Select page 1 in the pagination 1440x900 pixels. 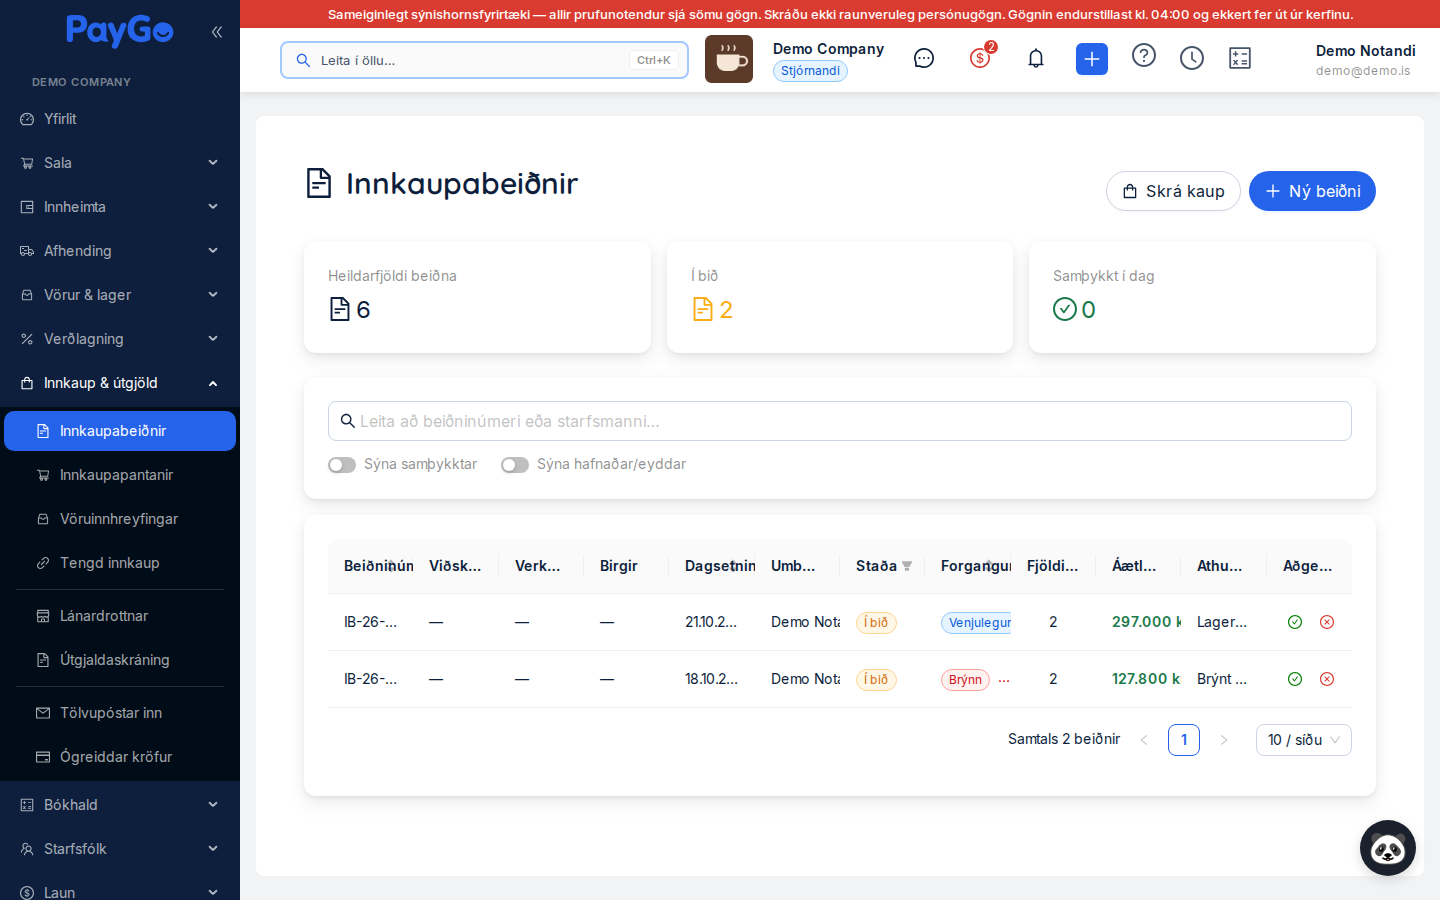click(x=1184, y=740)
